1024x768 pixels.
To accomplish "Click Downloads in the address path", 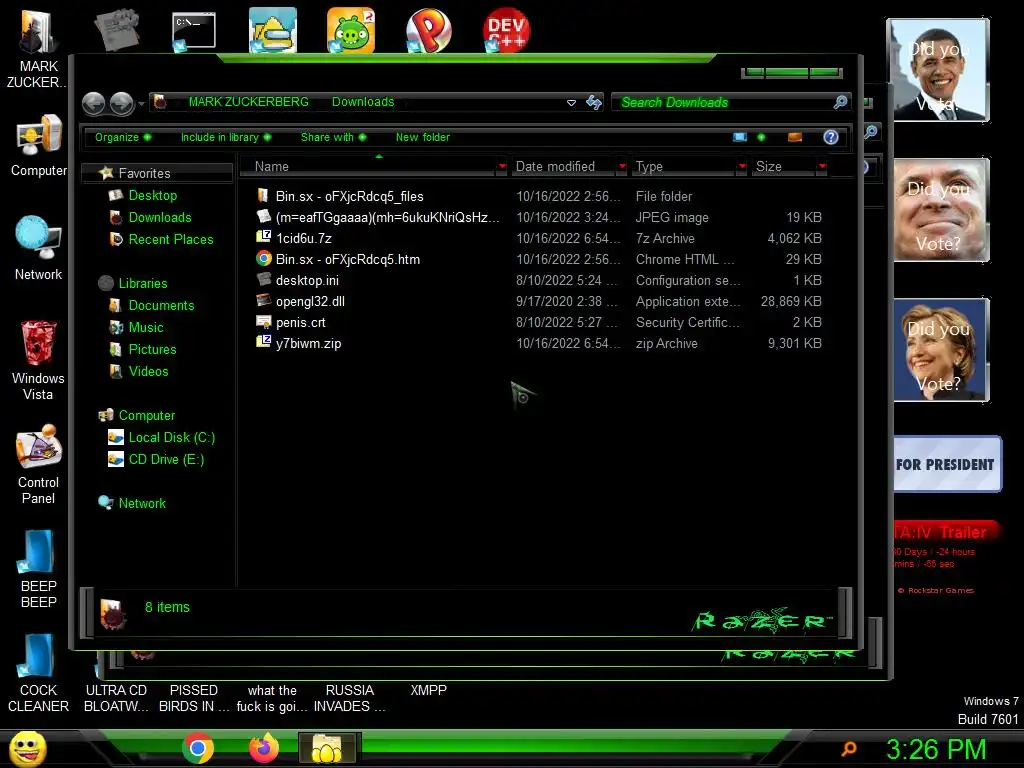I will (362, 102).
